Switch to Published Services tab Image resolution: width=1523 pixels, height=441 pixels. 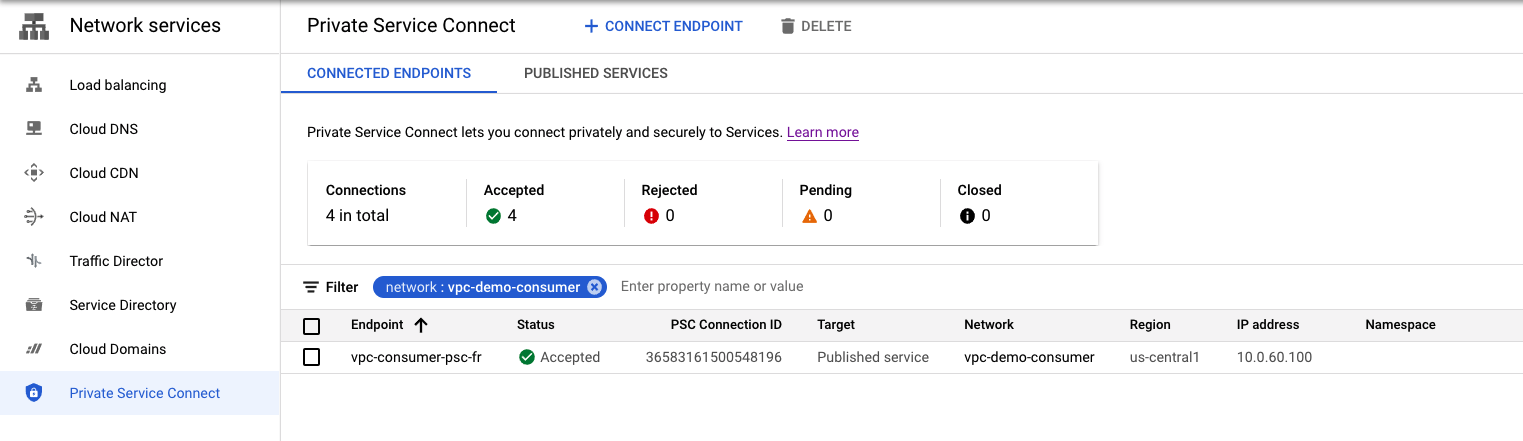click(x=595, y=73)
